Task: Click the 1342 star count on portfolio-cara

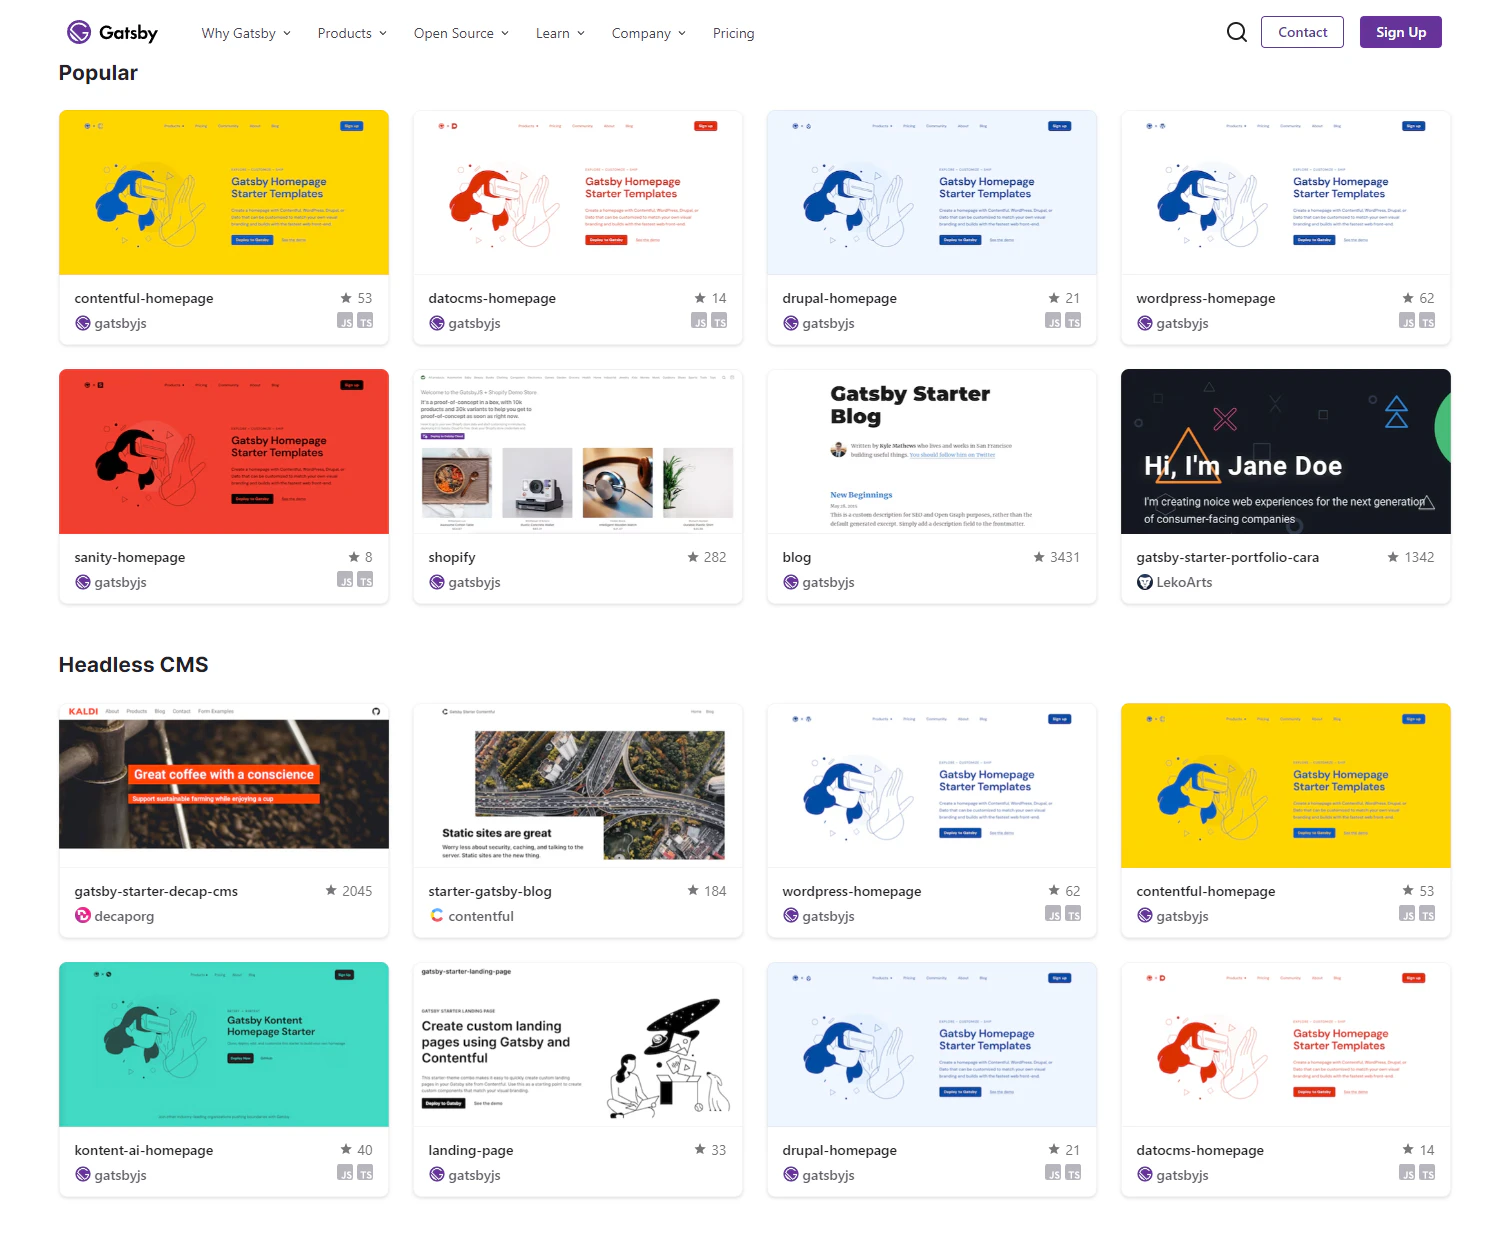Action: point(1419,557)
